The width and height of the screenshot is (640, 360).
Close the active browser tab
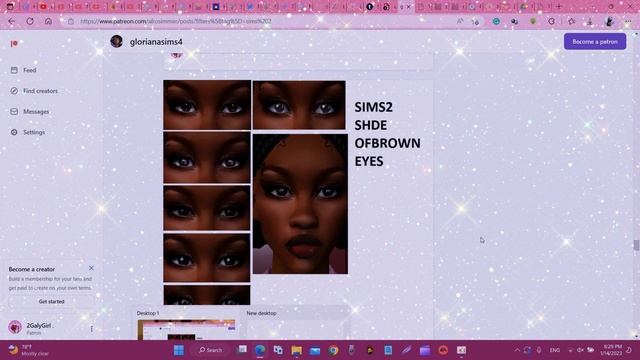409,7
